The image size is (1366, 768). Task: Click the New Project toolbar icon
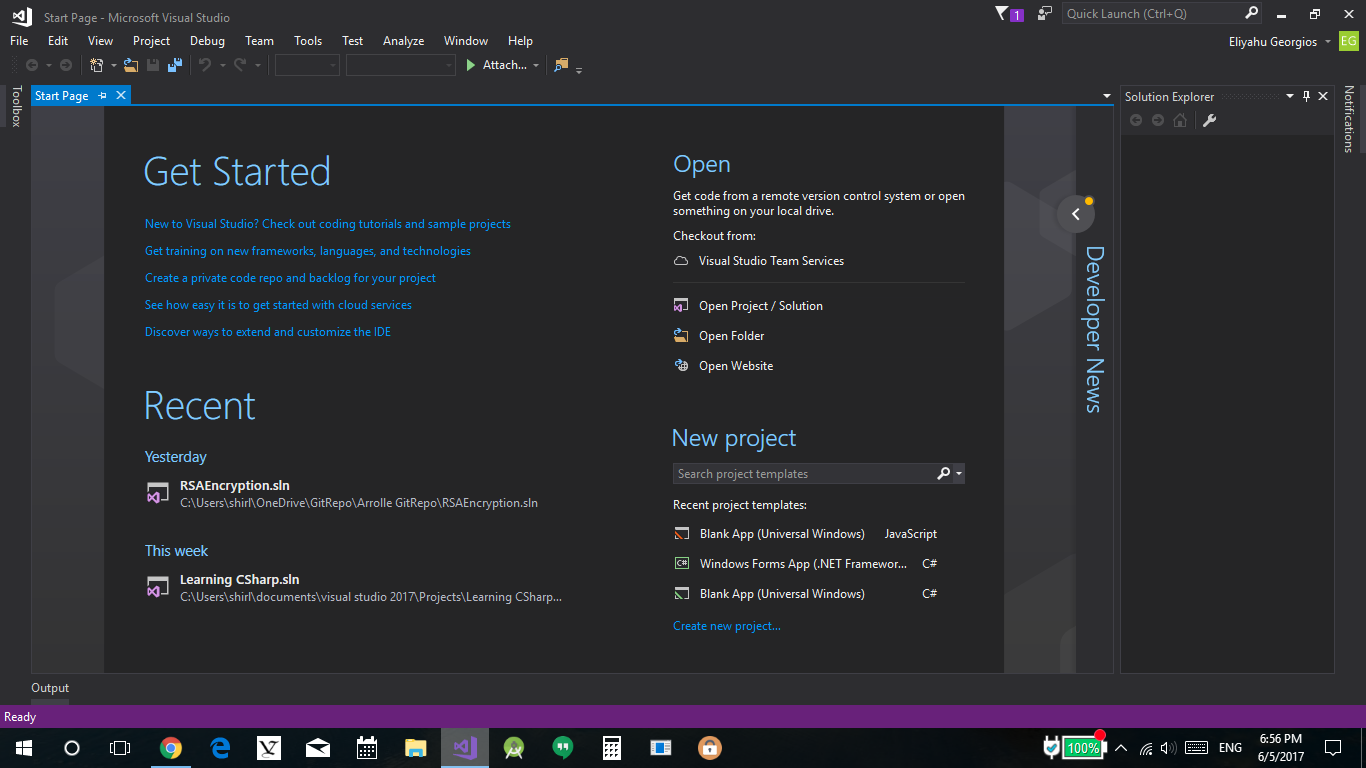point(97,65)
